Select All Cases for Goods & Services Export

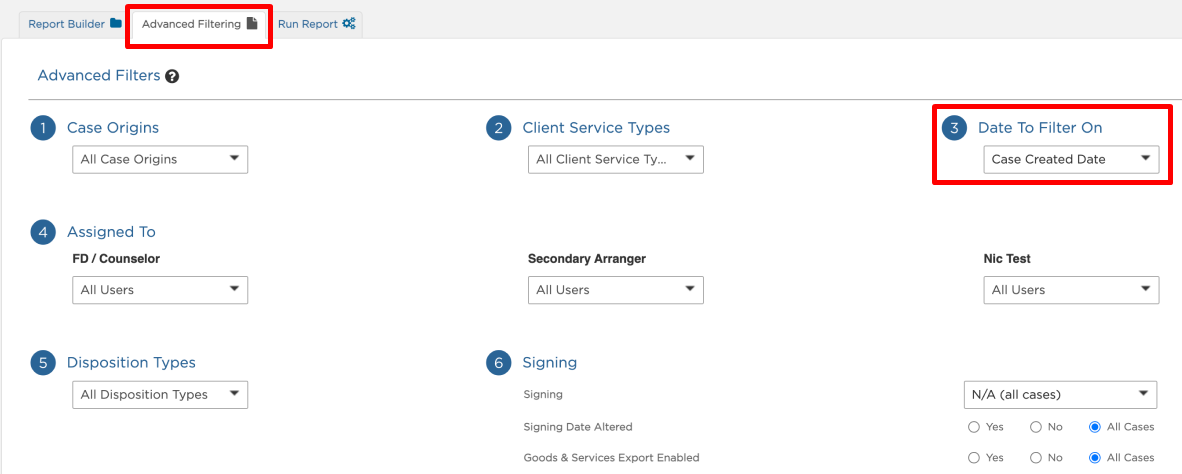[1095, 458]
